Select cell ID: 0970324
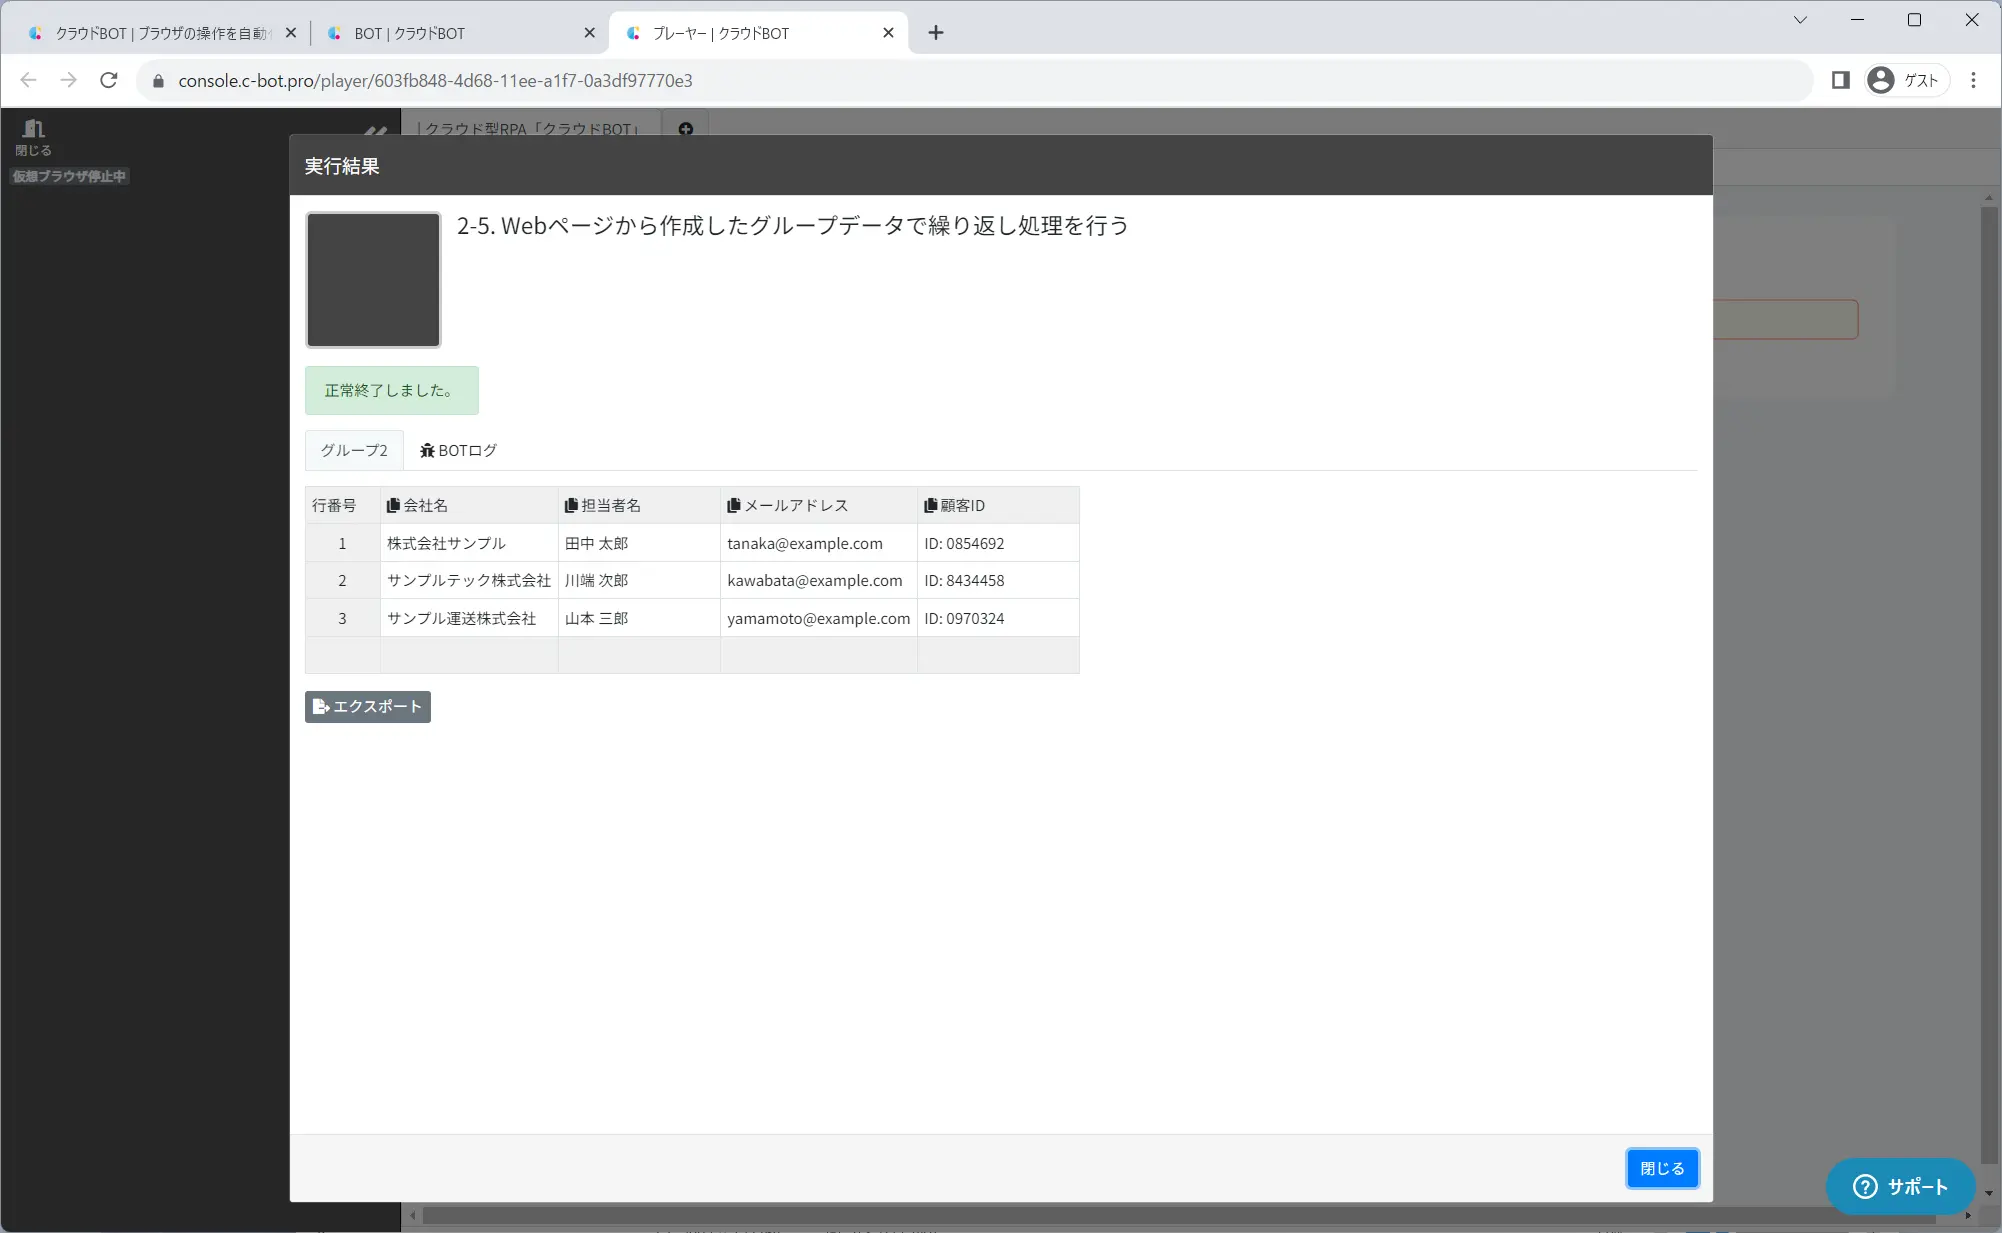Viewport: 2002px width, 1233px height. coord(998,618)
